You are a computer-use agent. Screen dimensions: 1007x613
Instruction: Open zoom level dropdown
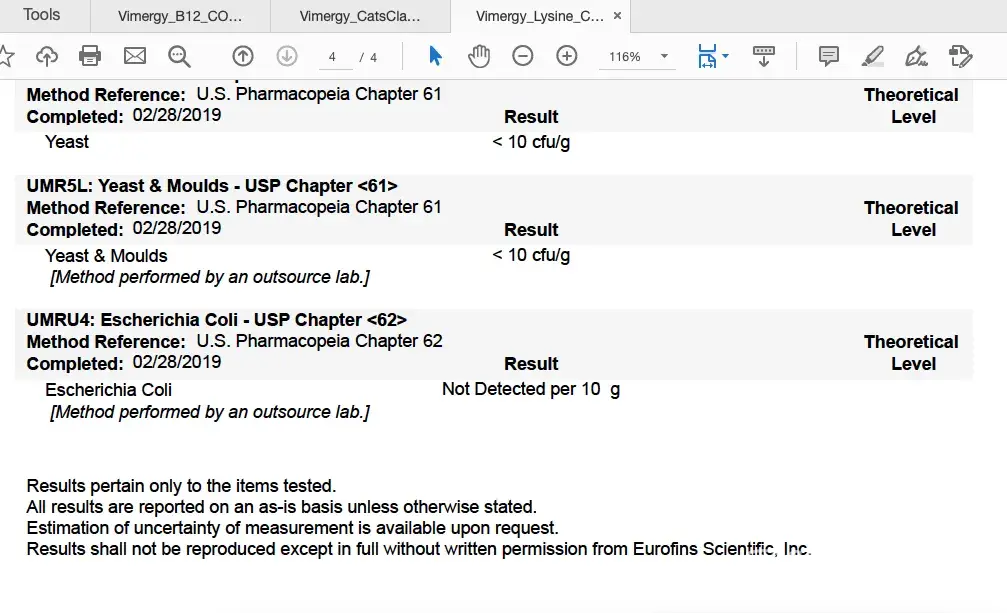[664, 56]
